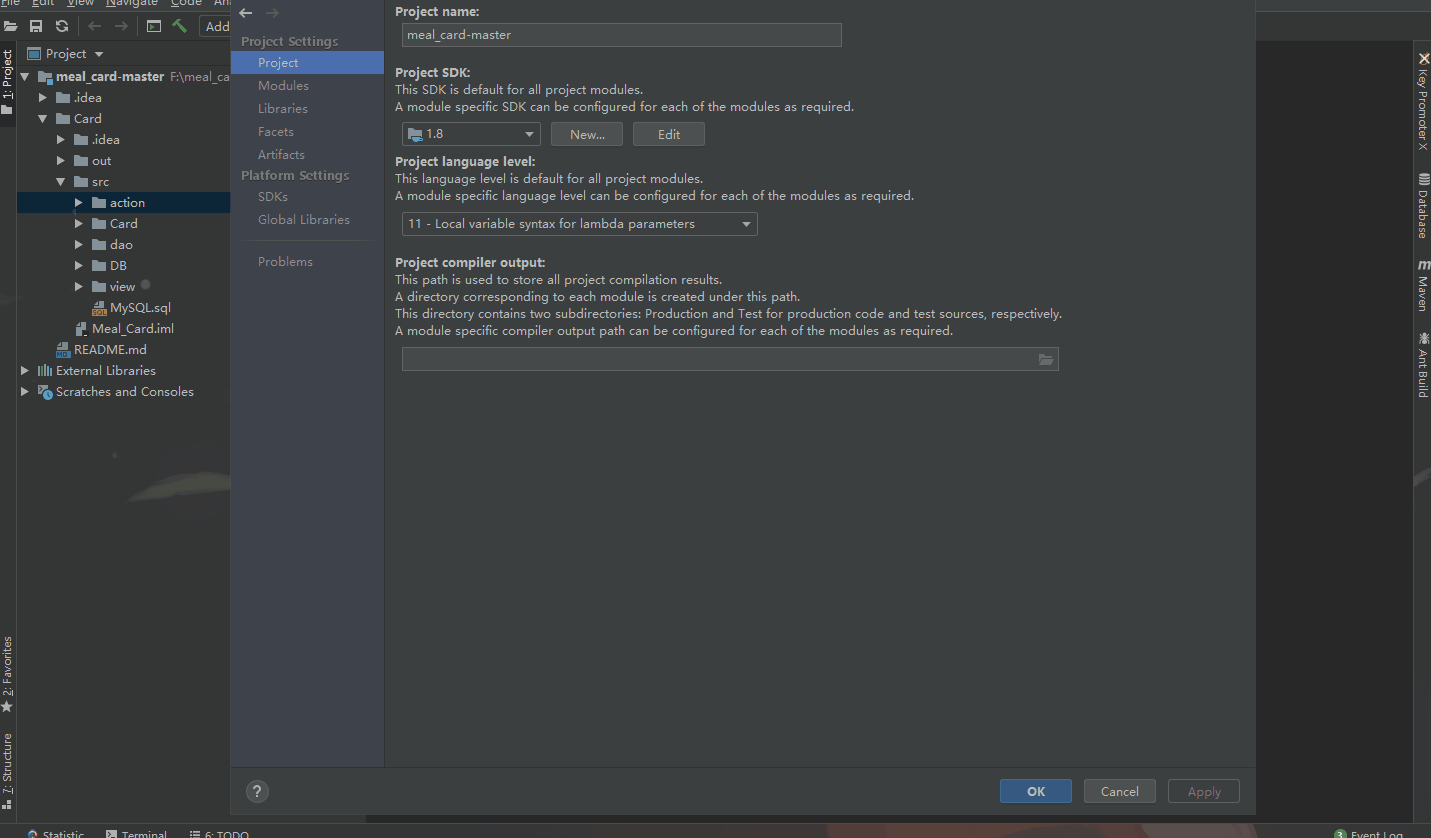The width and height of the screenshot is (1431, 838).
Task: Open the Project language level dropdown
Action: pos(579,224)
